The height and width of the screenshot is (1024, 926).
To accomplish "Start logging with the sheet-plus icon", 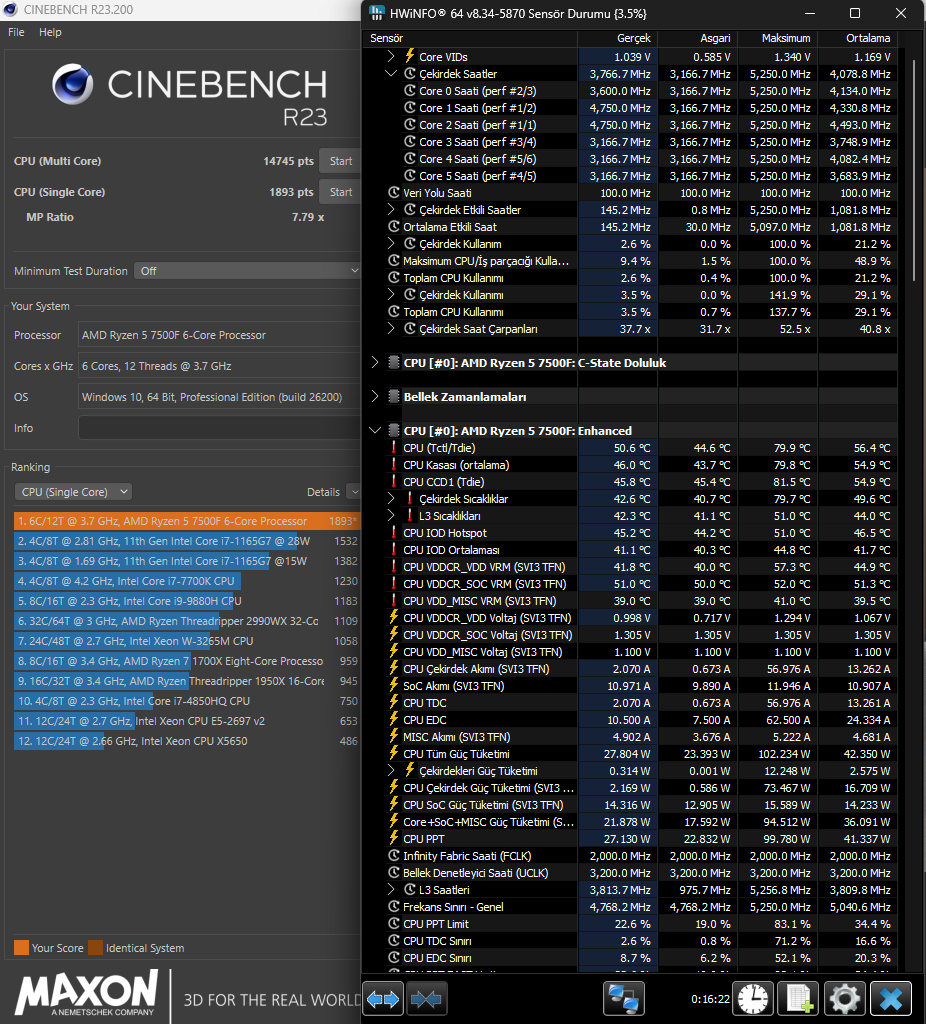I will [x=799, y=999].
